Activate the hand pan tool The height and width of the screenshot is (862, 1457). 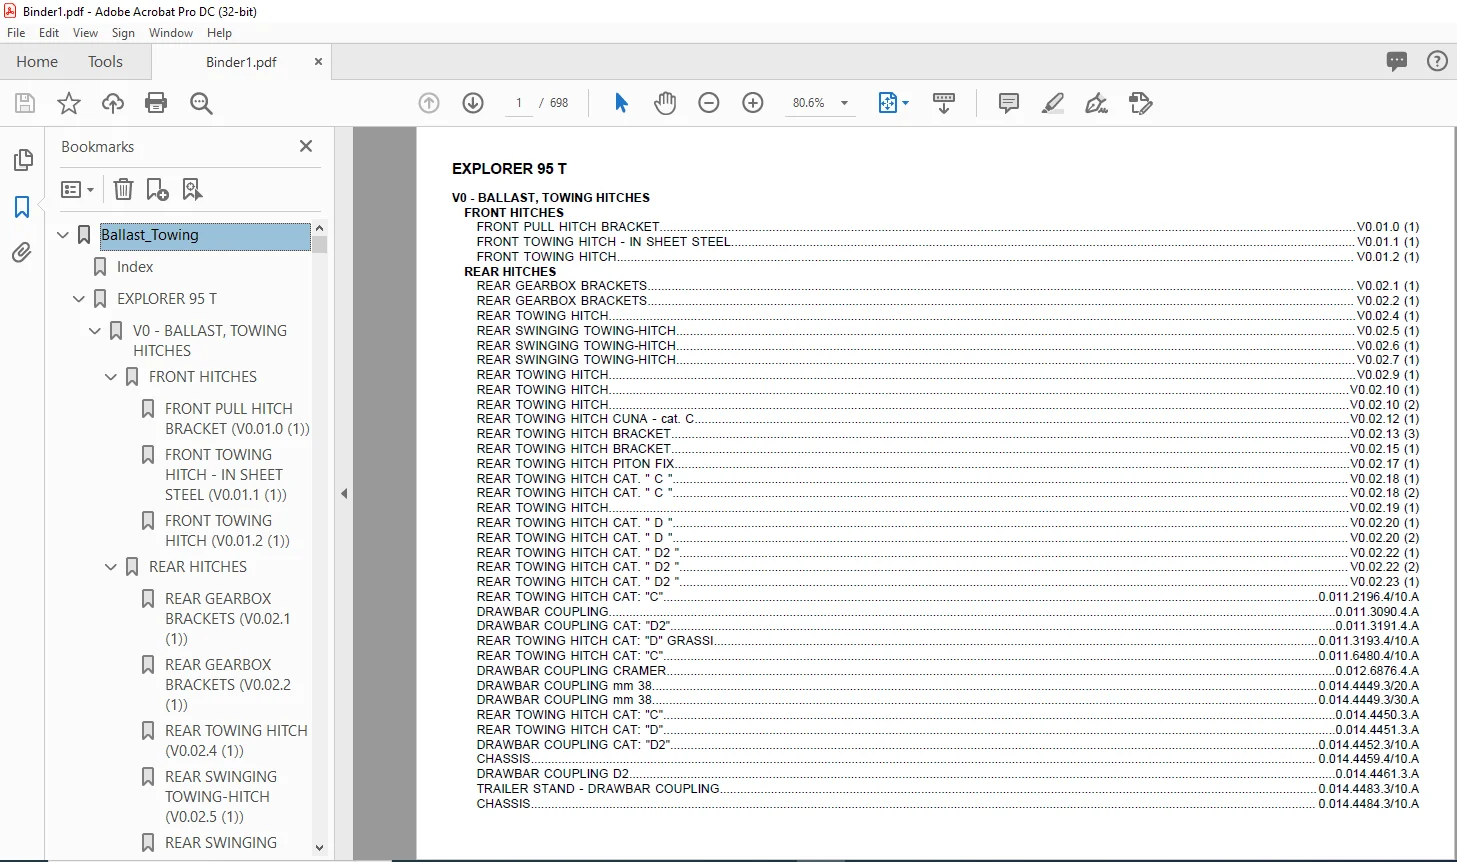click(665, 103)
